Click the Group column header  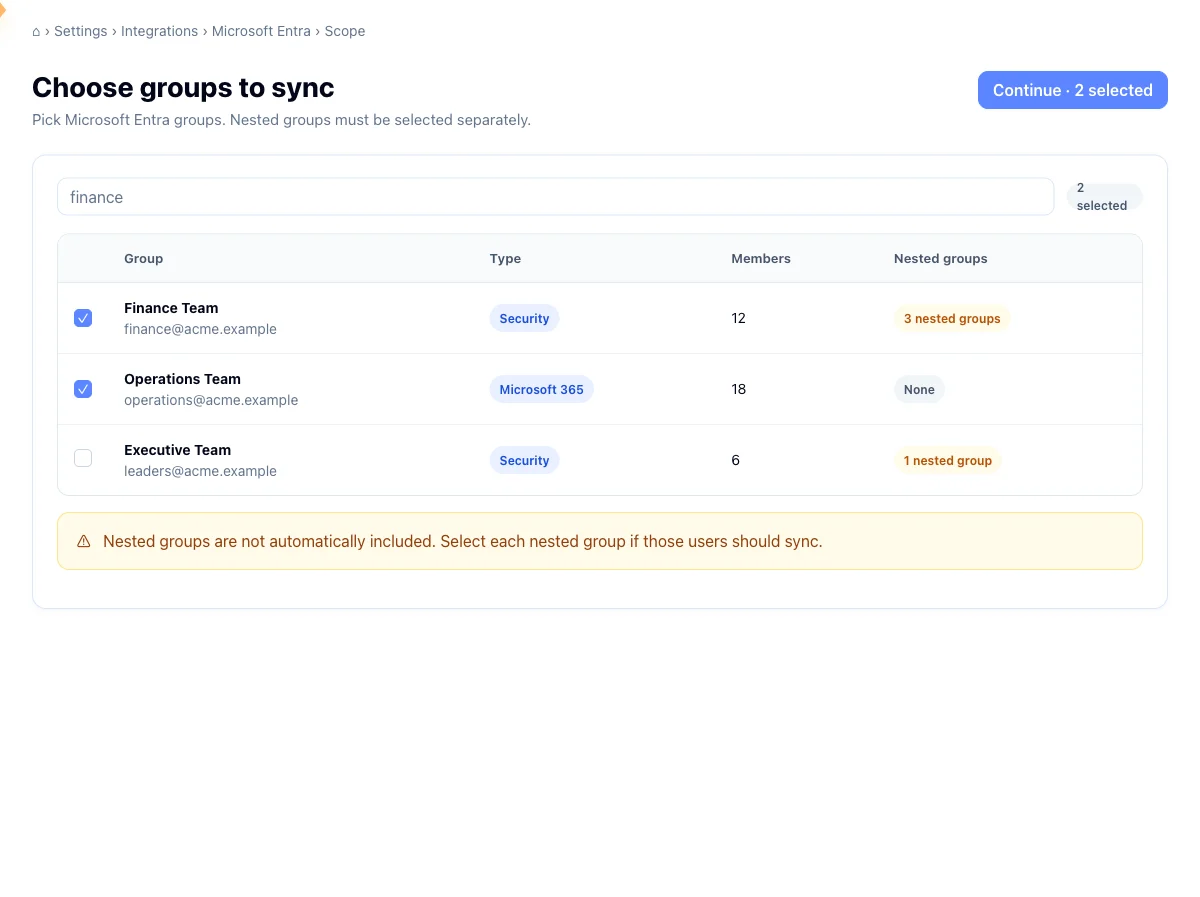(x=143, y=258)
